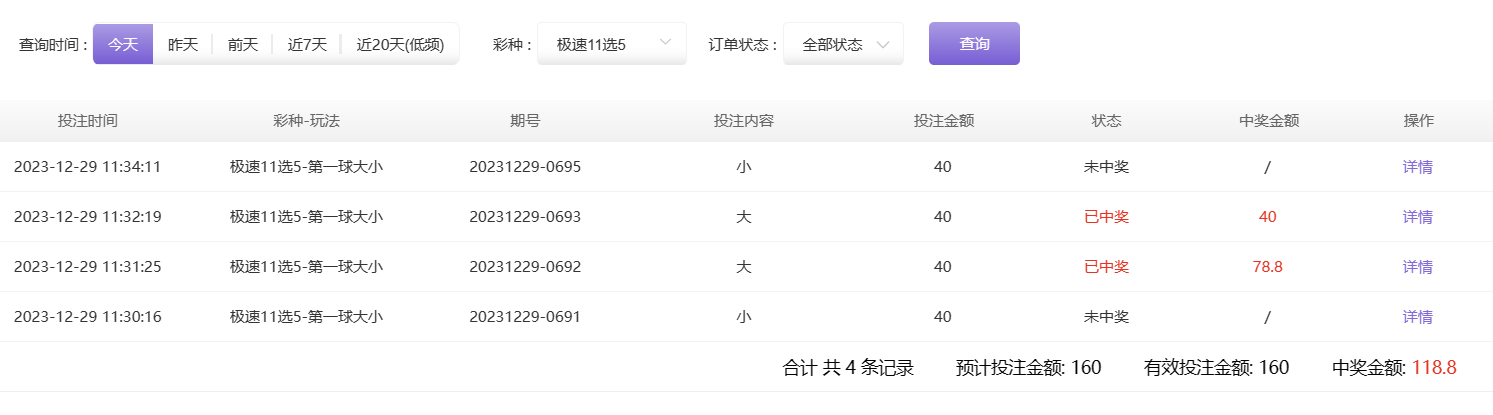The height and width of the screenshot is (415, 1493).
Task: Open the 极速11选5 lottery type dropdown
Action: [612, 44]
